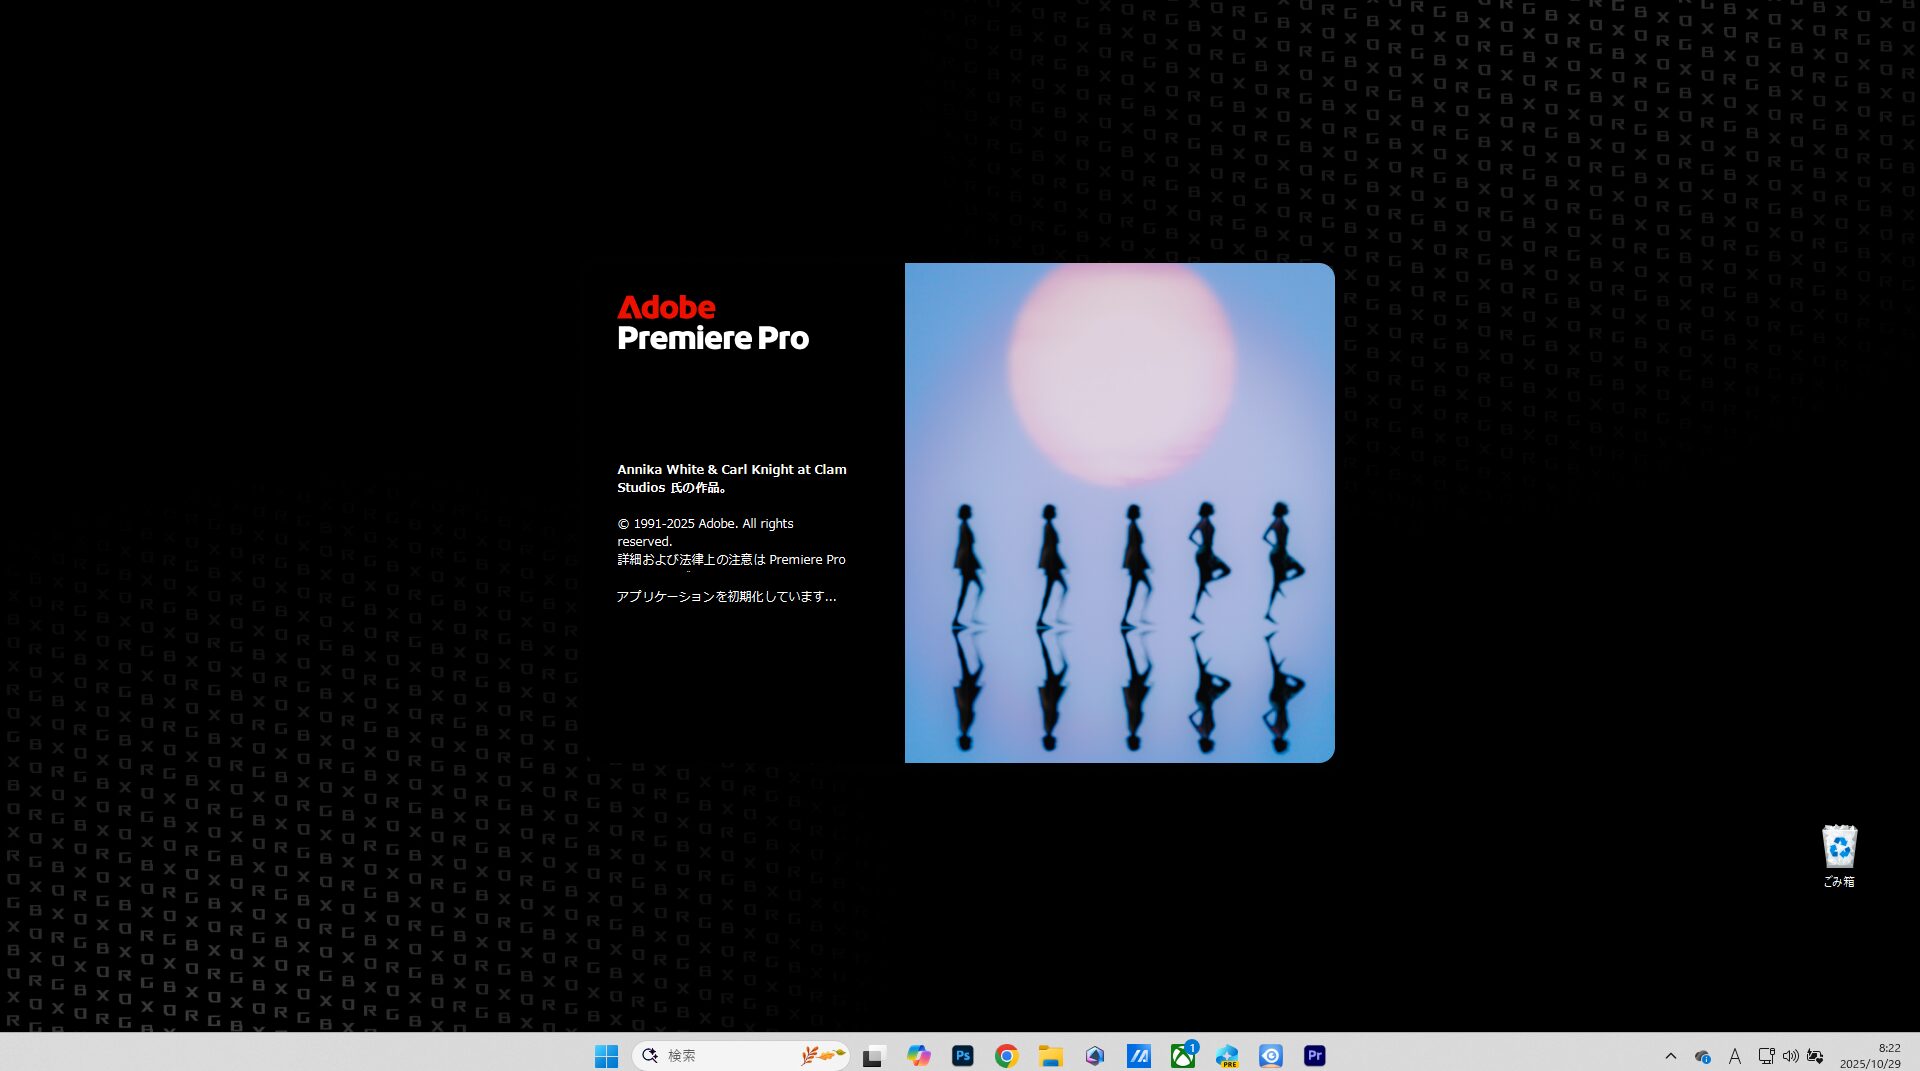Open the Windows Start menu
The height and width of the screenshot is (1071, 1920).
pos(606,1056)
